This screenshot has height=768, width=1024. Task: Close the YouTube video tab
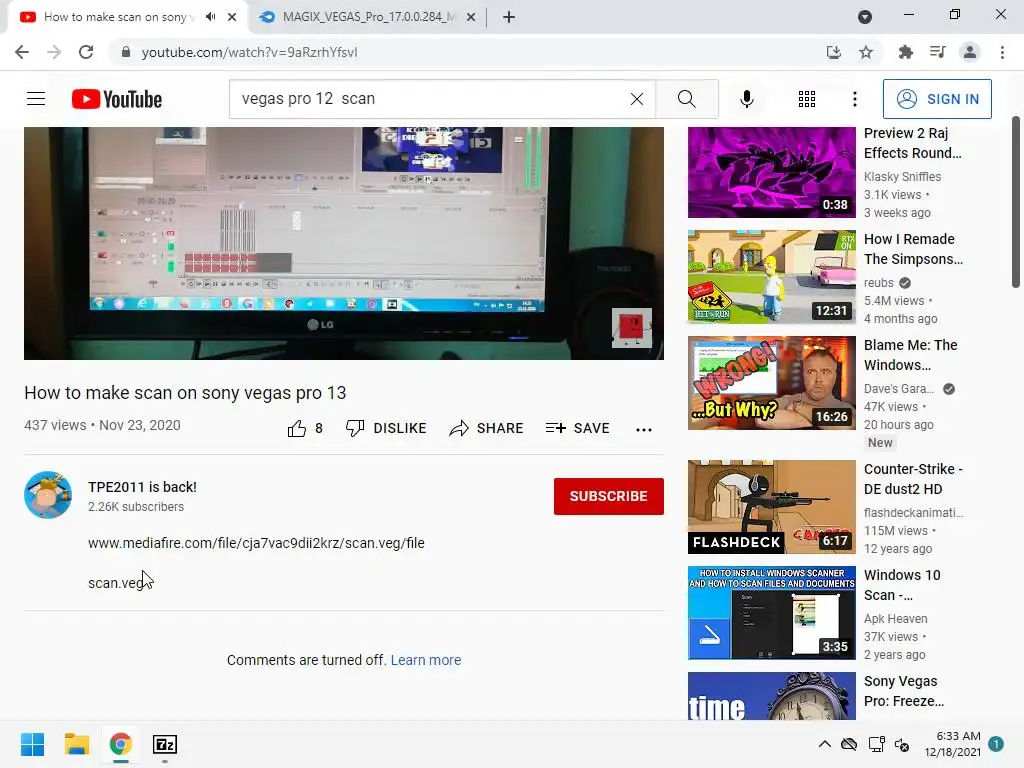232,17
